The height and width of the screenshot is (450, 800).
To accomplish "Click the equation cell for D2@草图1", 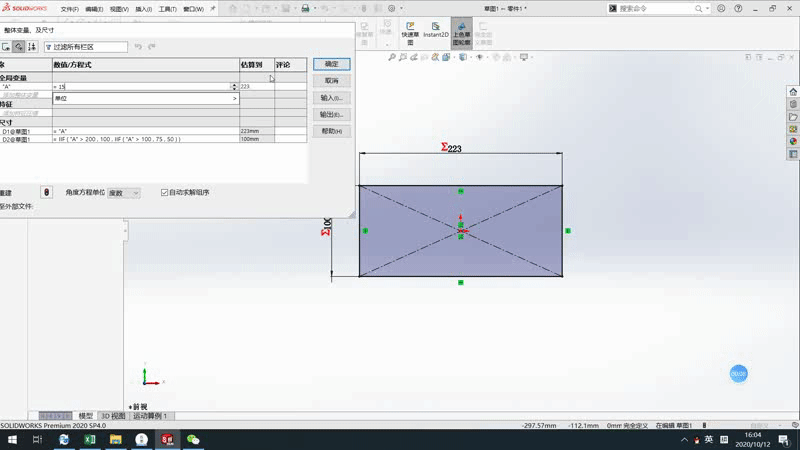I will [x=145, y=139].
